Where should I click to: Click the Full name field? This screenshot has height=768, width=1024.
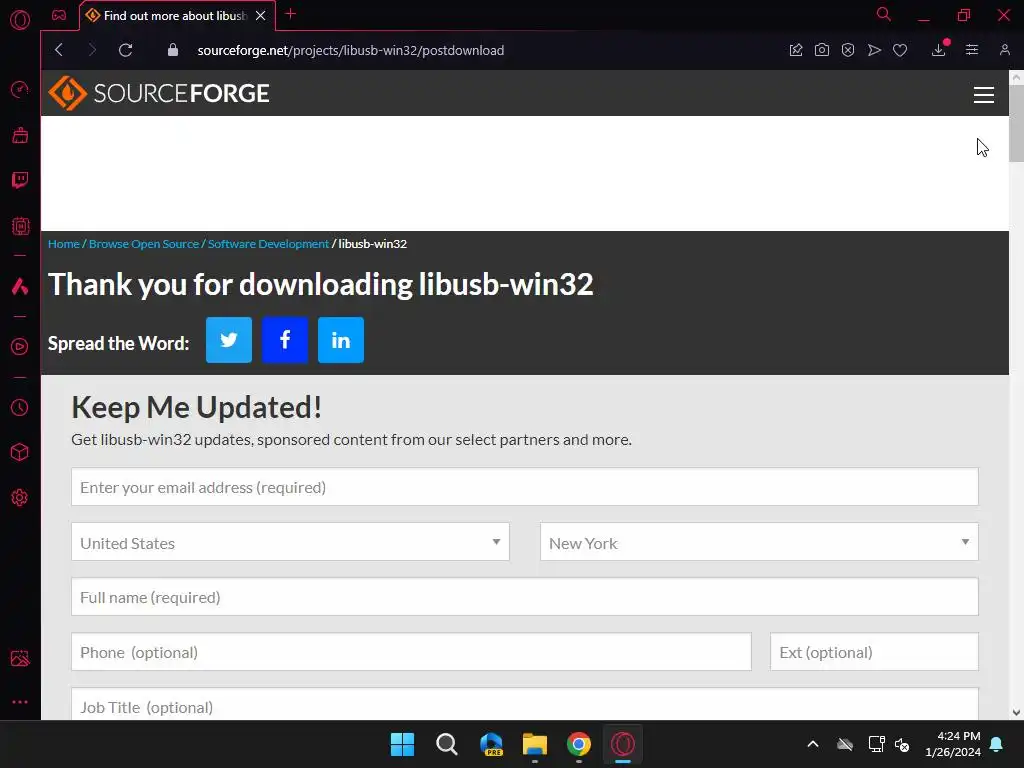click(x=524, y=597)
